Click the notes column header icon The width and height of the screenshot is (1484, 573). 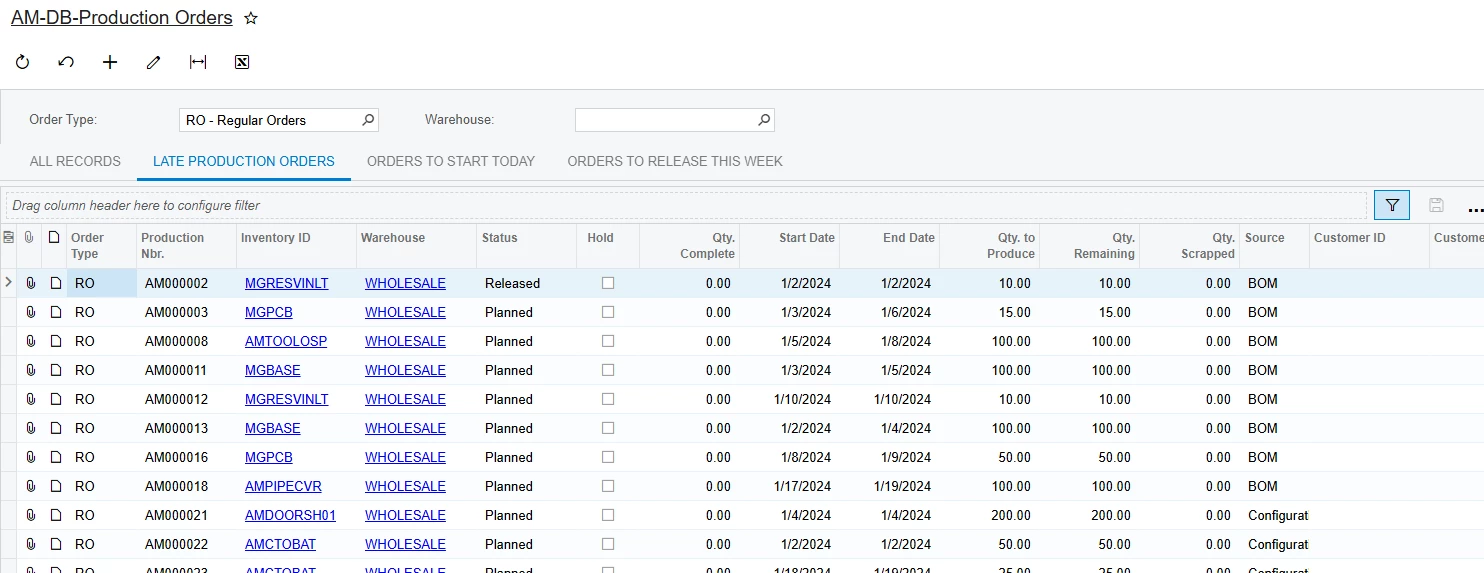point(55,237)
